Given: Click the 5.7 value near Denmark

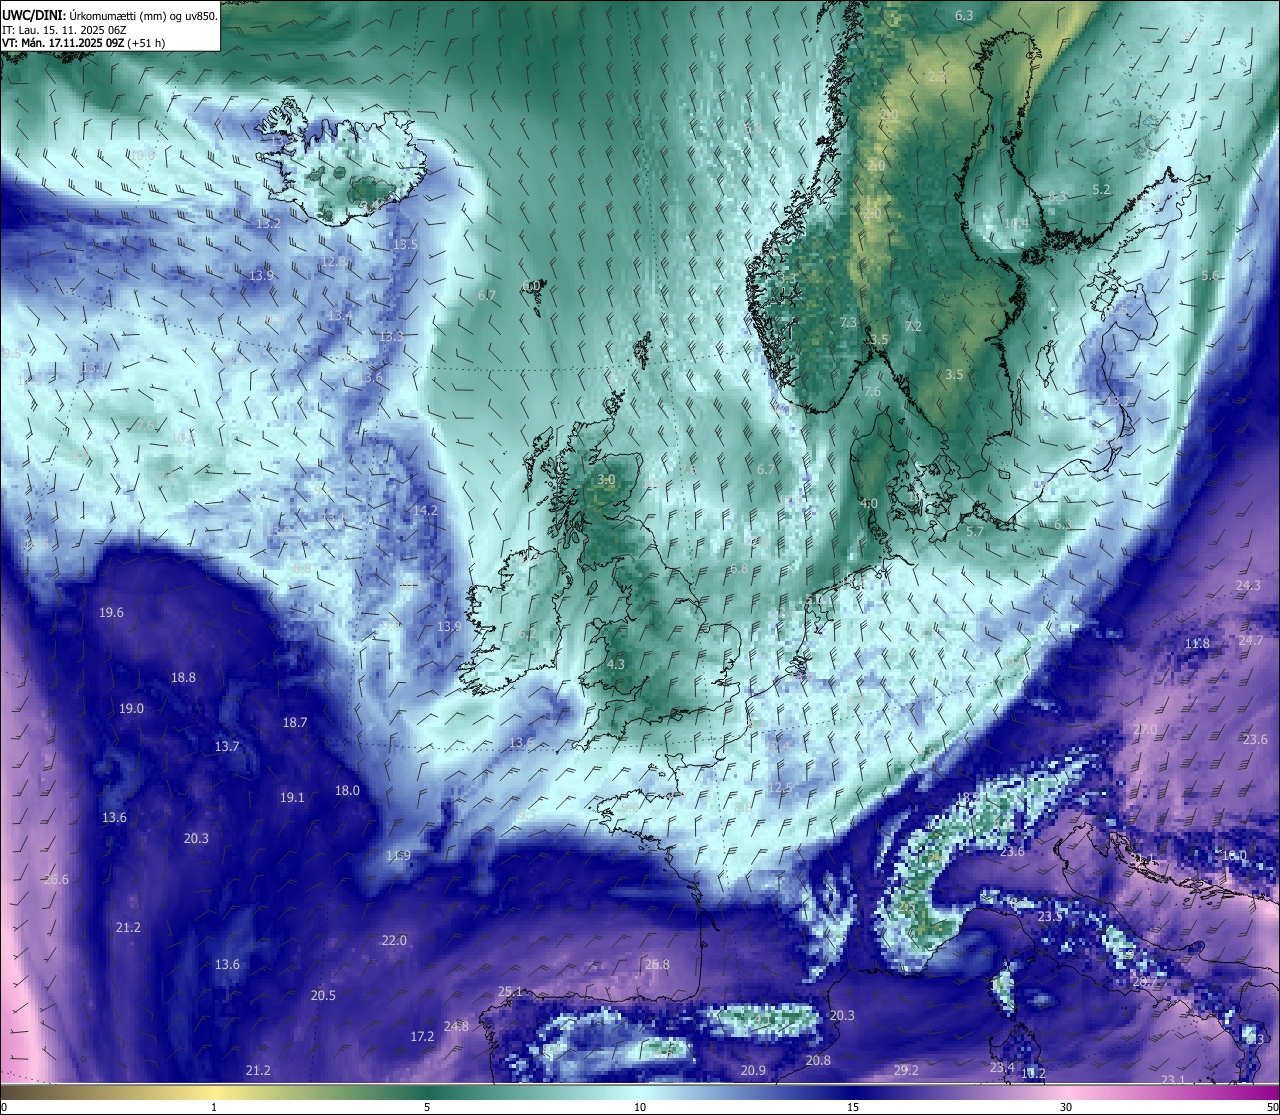Looking at the screenshot, I should click(x=975, y=531).
